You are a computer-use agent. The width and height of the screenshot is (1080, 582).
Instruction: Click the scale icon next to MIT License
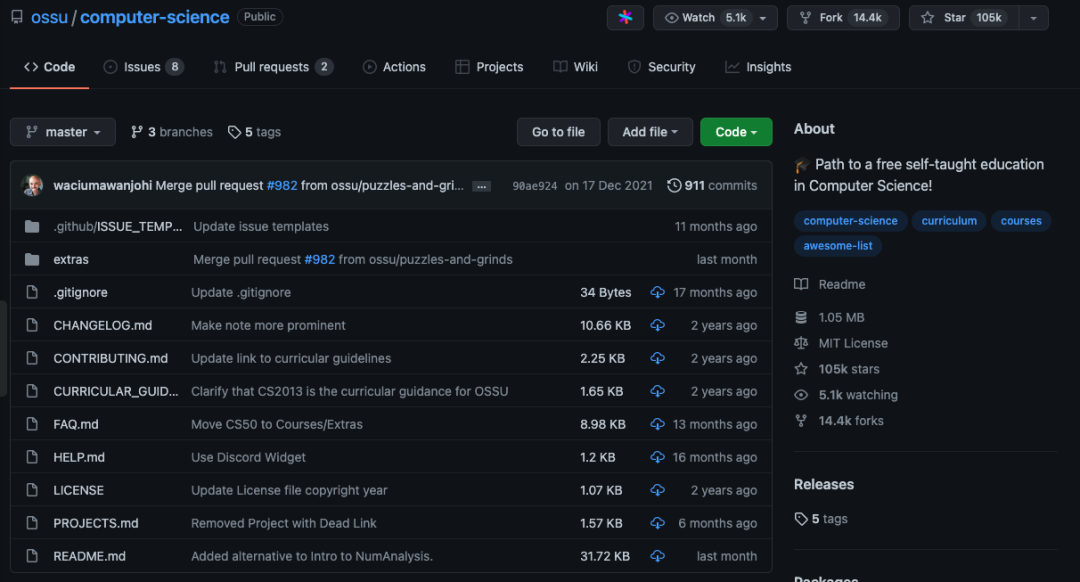pyautogui.click(x=800, y=343)
